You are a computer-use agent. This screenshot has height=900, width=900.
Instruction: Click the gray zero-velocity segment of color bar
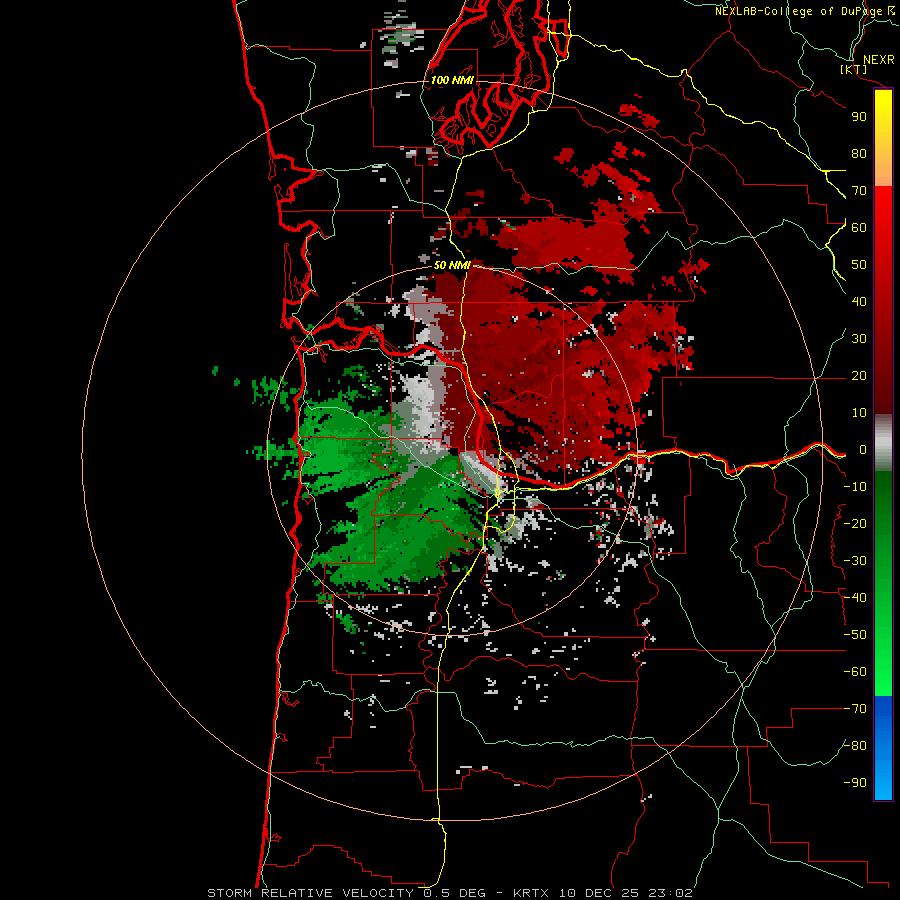pyautogui.click(x=883, y=443)
